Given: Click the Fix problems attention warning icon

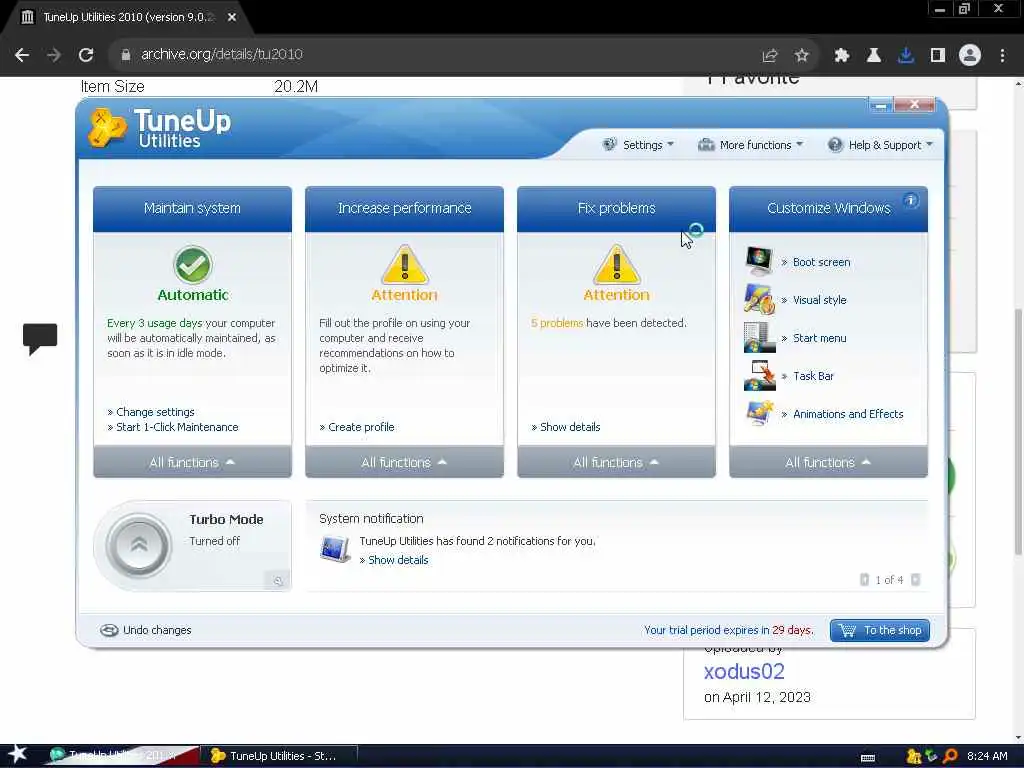Looking at the screenshot, I should [x=616, y=264].
